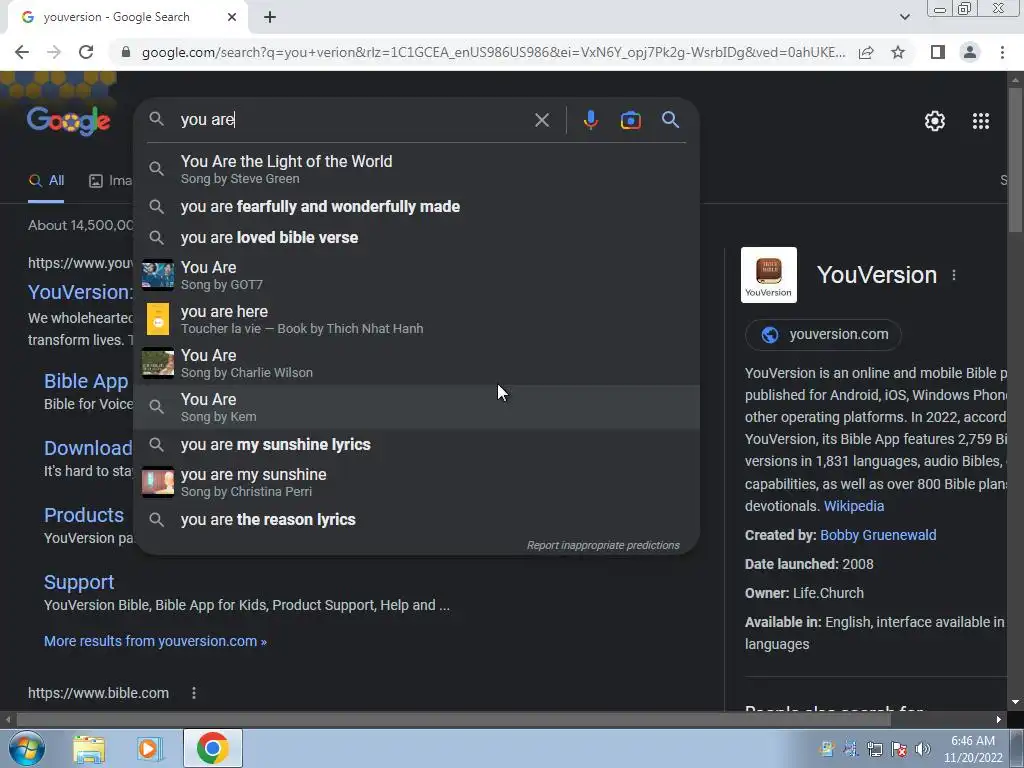The width and height of the screenshot is (1024, 768).
Task: Click the horizontal scrollbar right arrow
Action: pyautogui.click(x=999, y=720)
